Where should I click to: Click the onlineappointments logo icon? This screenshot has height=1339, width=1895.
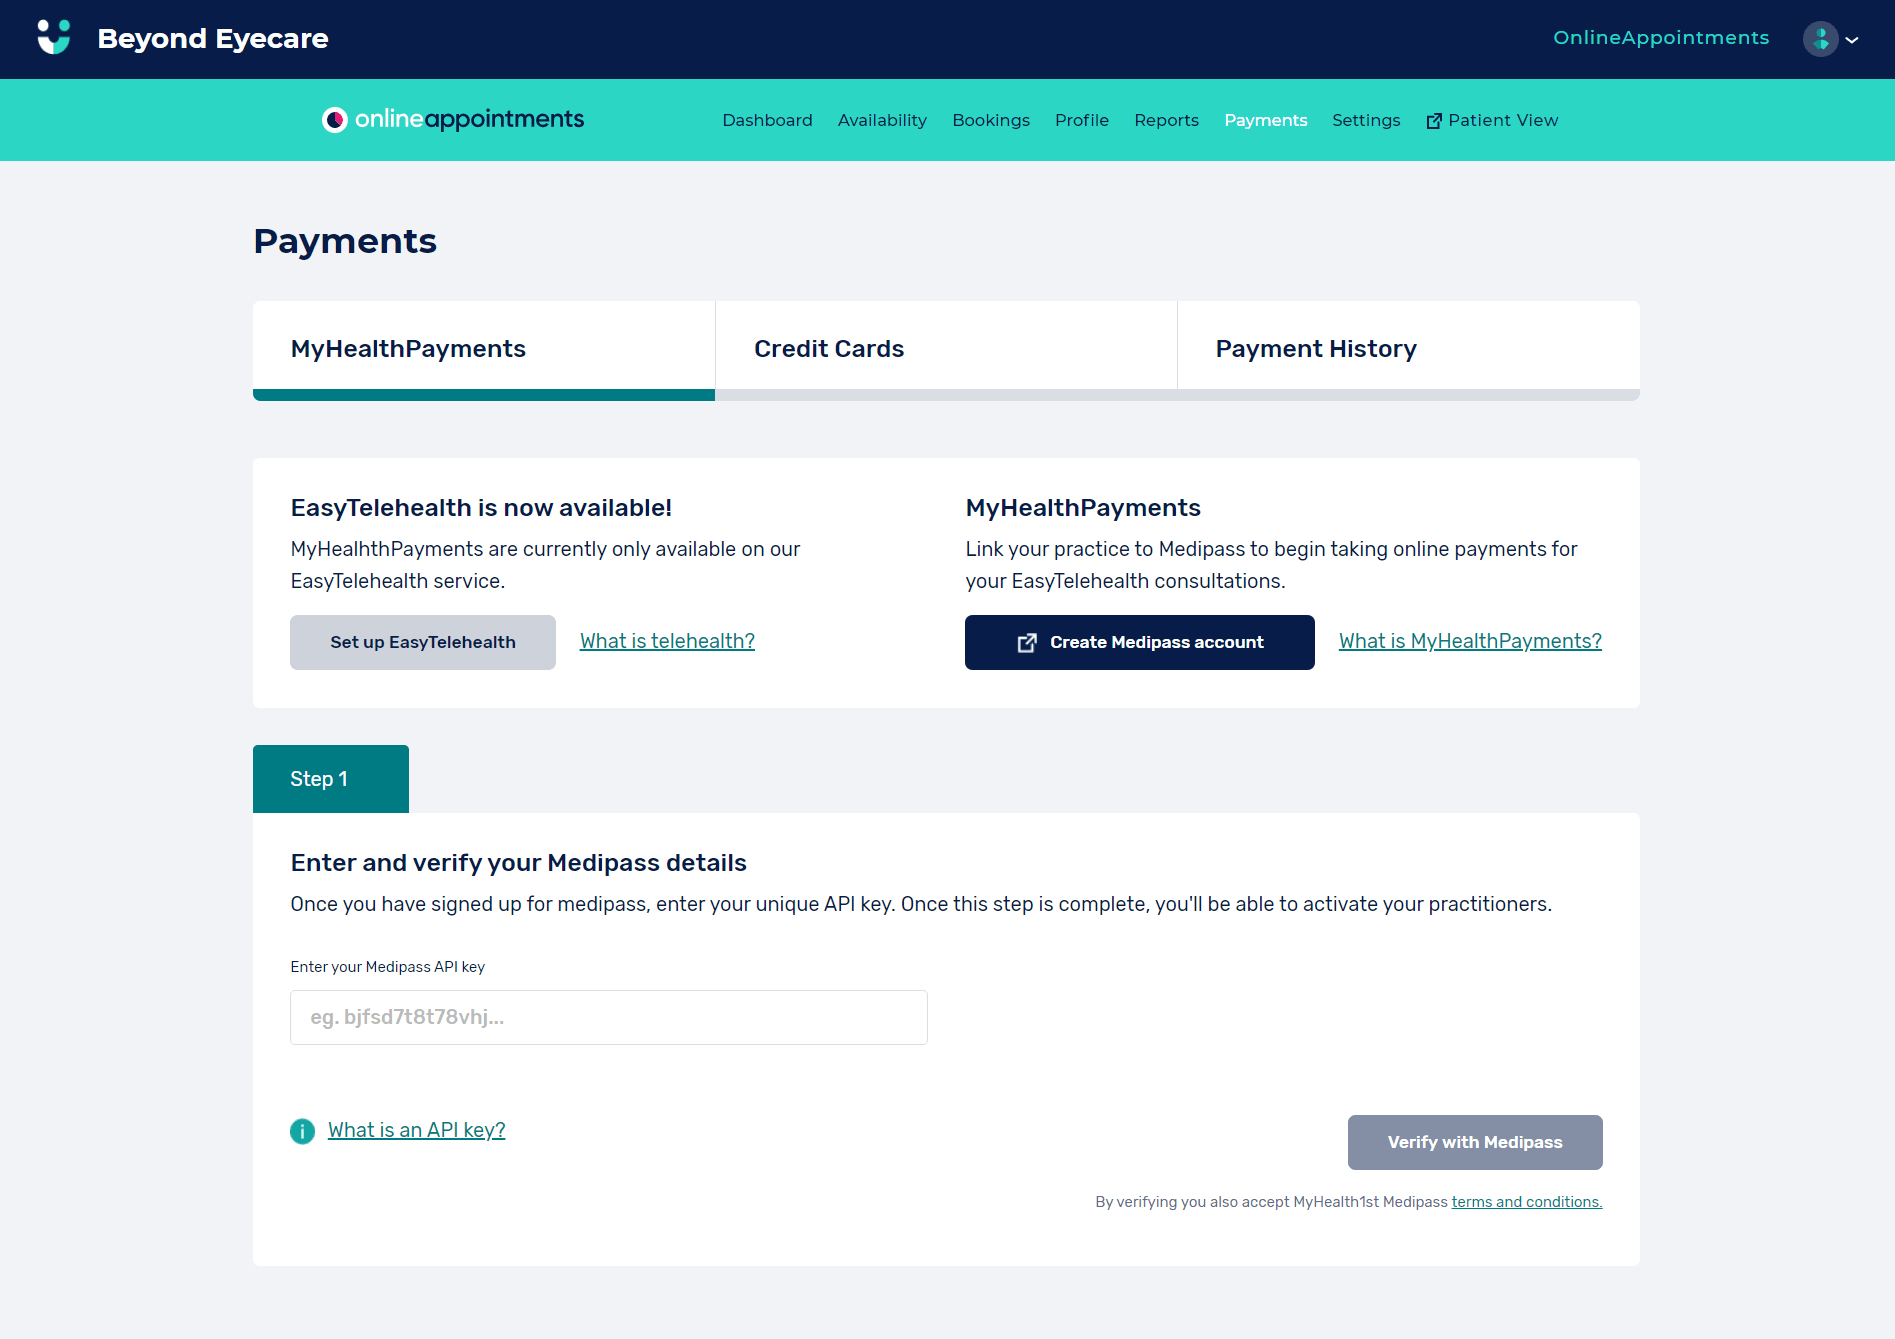(334, 120)
